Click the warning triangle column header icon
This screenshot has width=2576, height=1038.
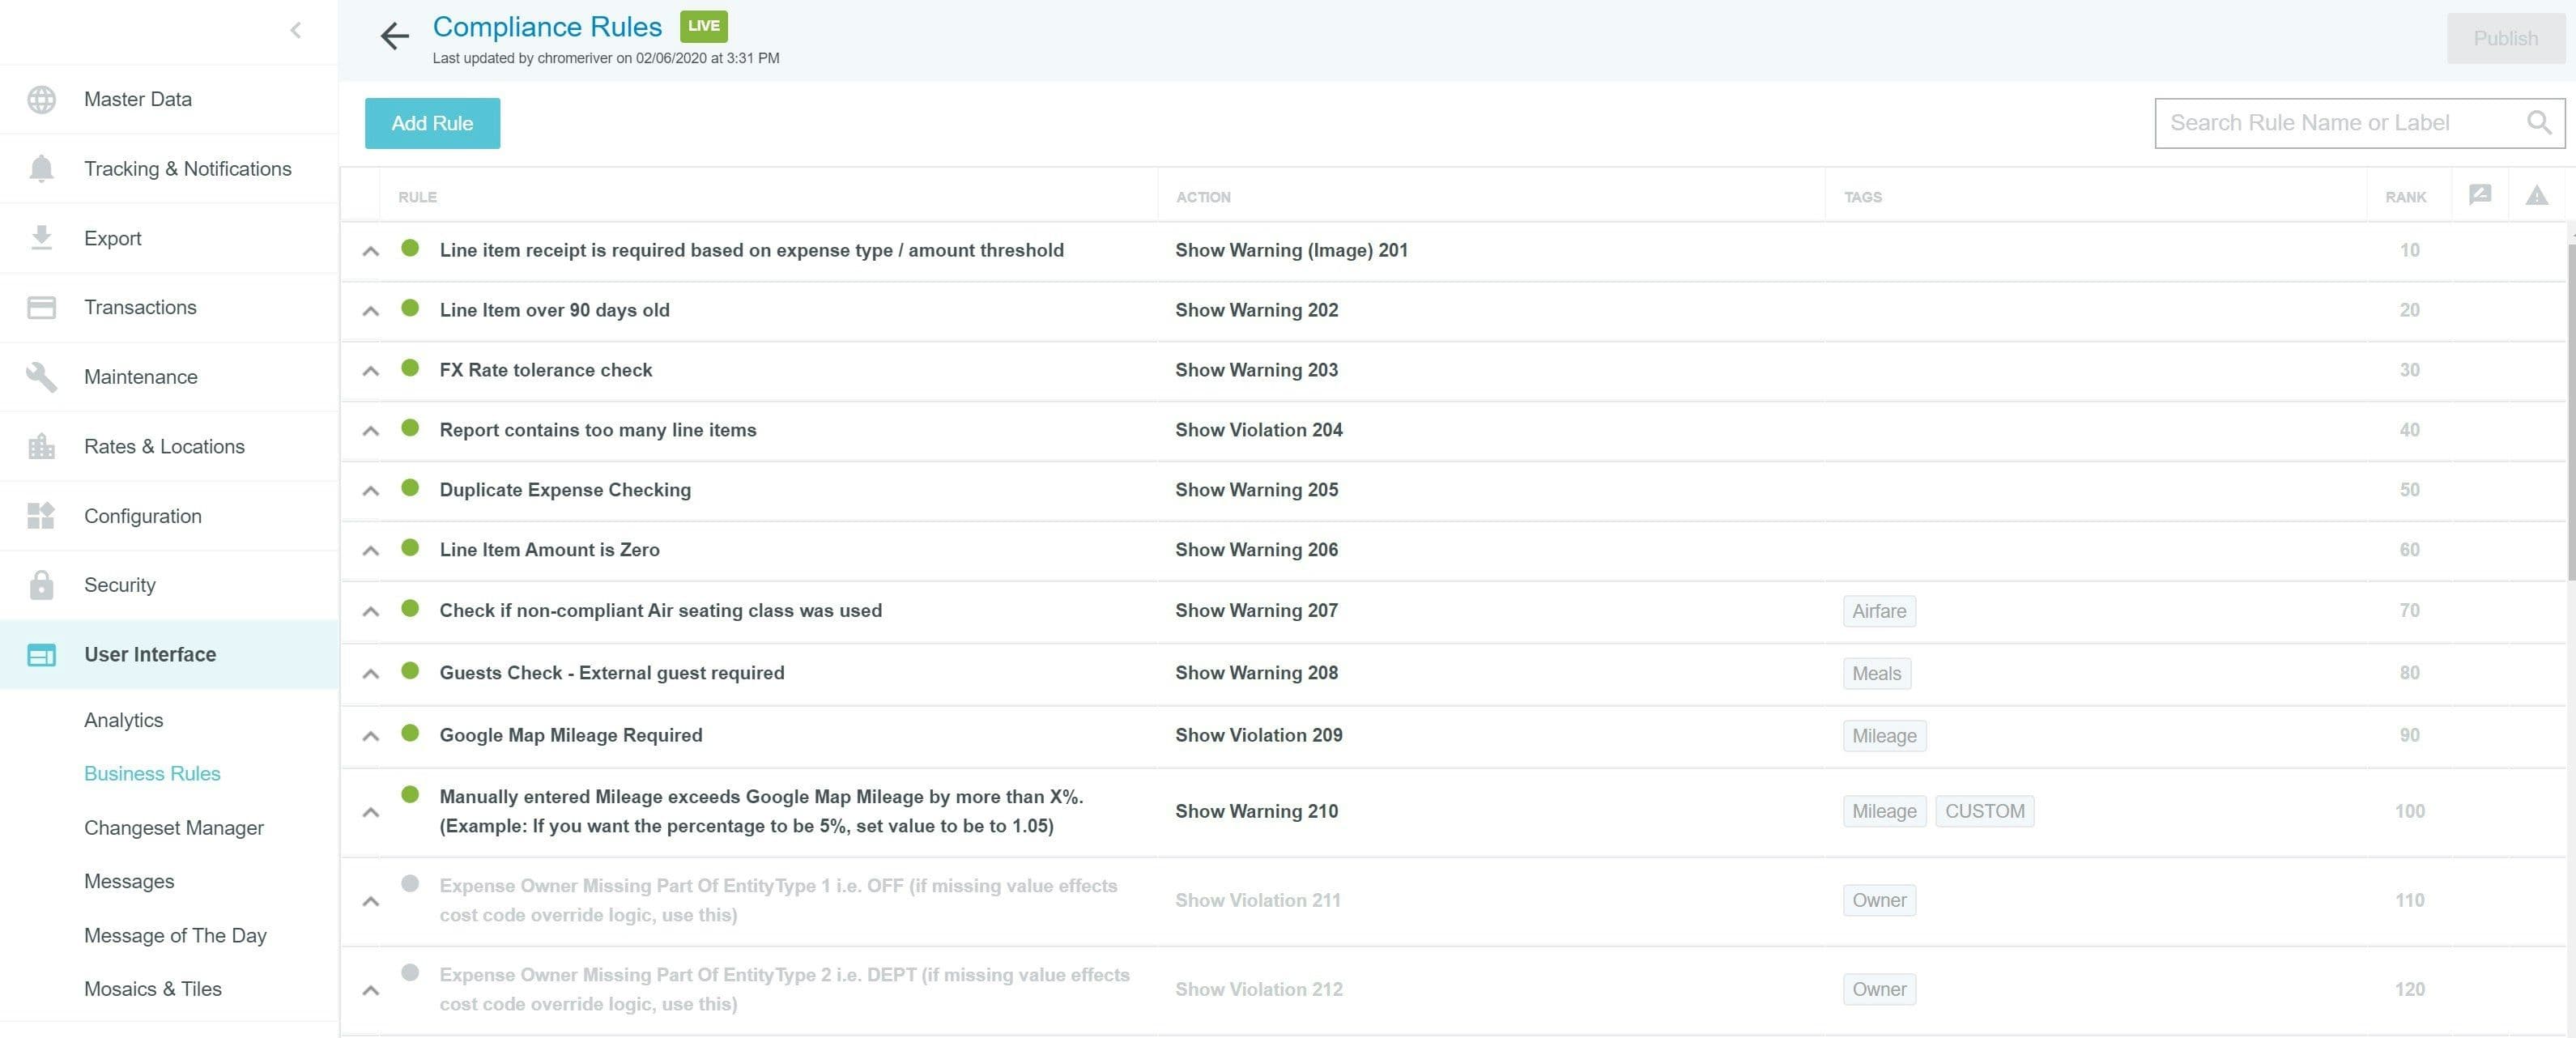coord(2536,195)
